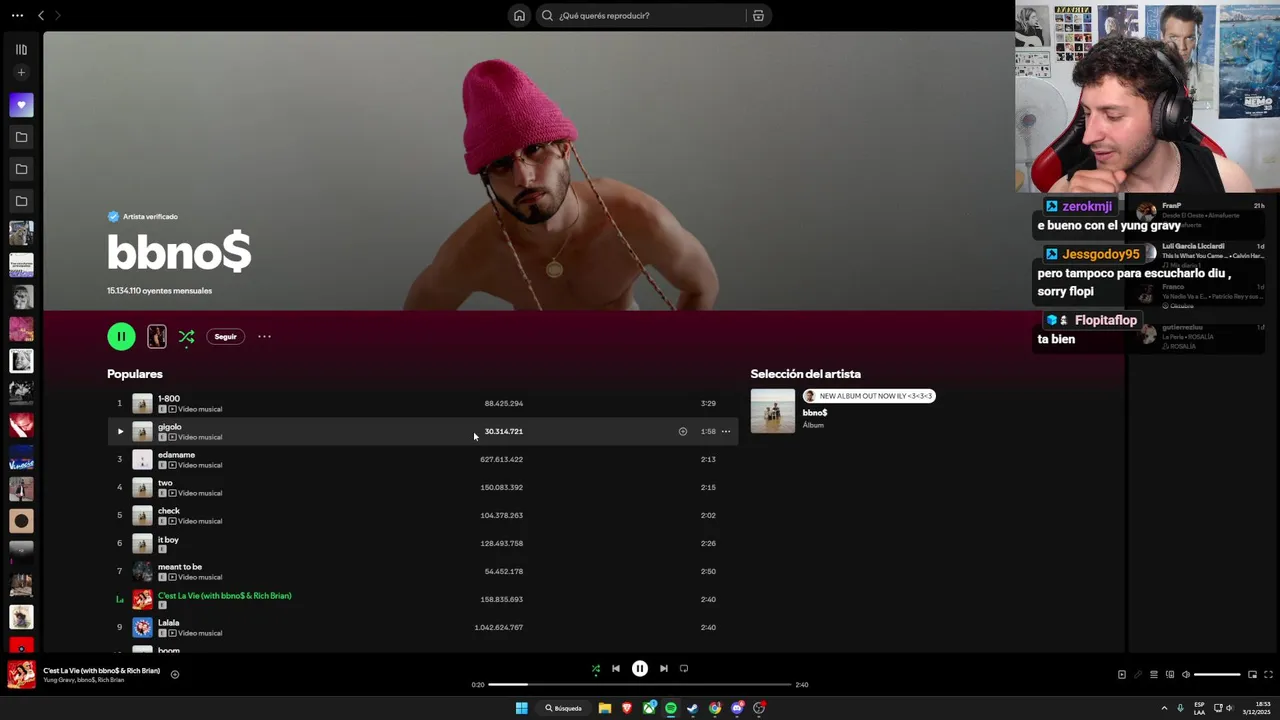The width and height of the screenshot is (1280, 720).
Task: Skip to next track
Action: [x=663, y=668]
